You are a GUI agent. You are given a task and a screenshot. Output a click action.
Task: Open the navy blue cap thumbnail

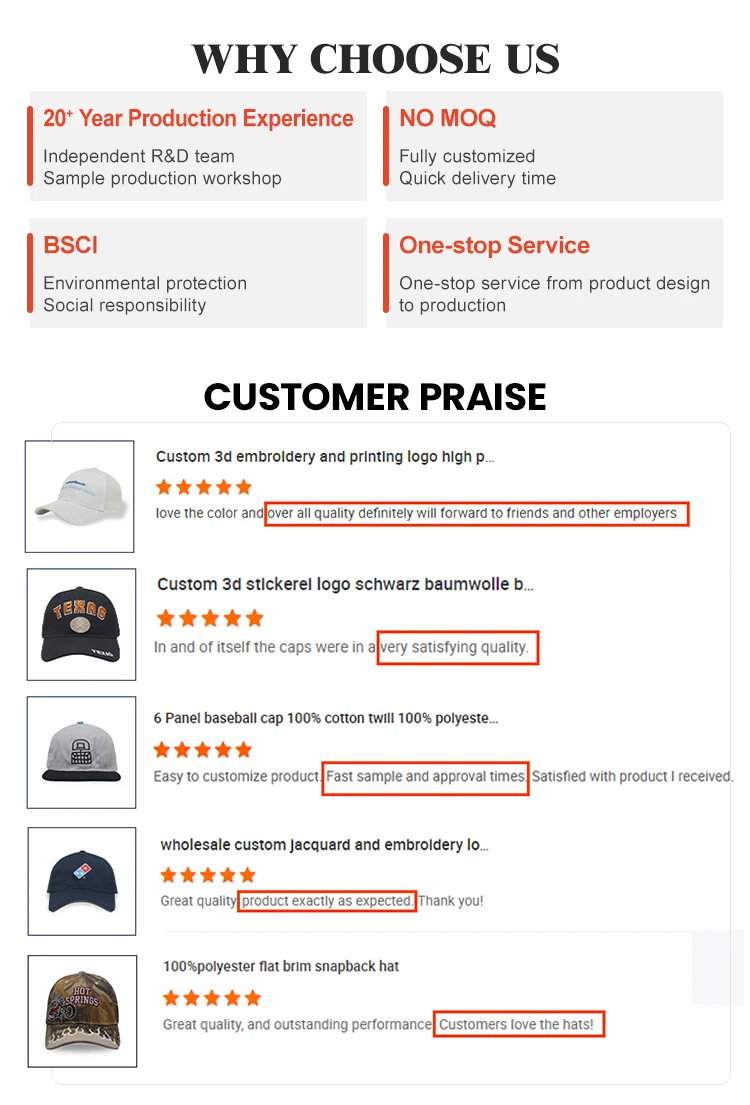[82, 881]
